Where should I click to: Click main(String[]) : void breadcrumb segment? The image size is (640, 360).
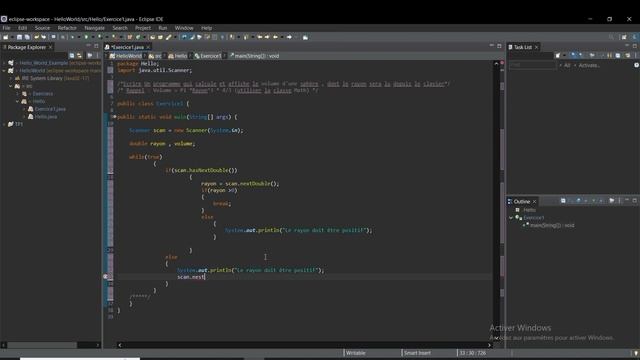pyautogui.click(x=254, y=56)
